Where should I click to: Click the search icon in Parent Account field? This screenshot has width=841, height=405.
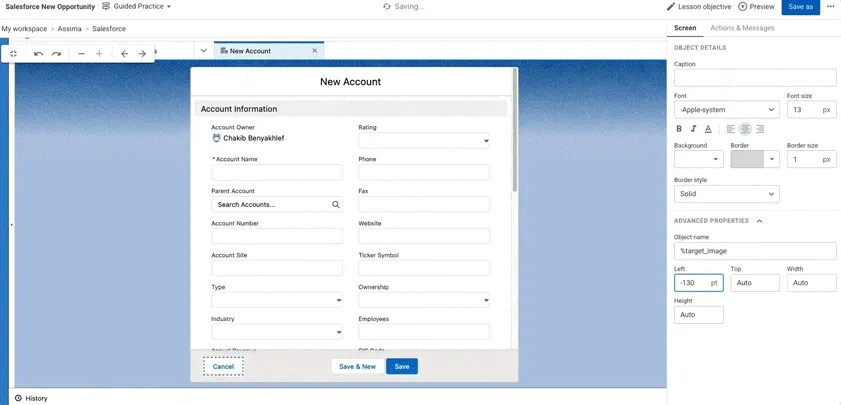point(336,204)
